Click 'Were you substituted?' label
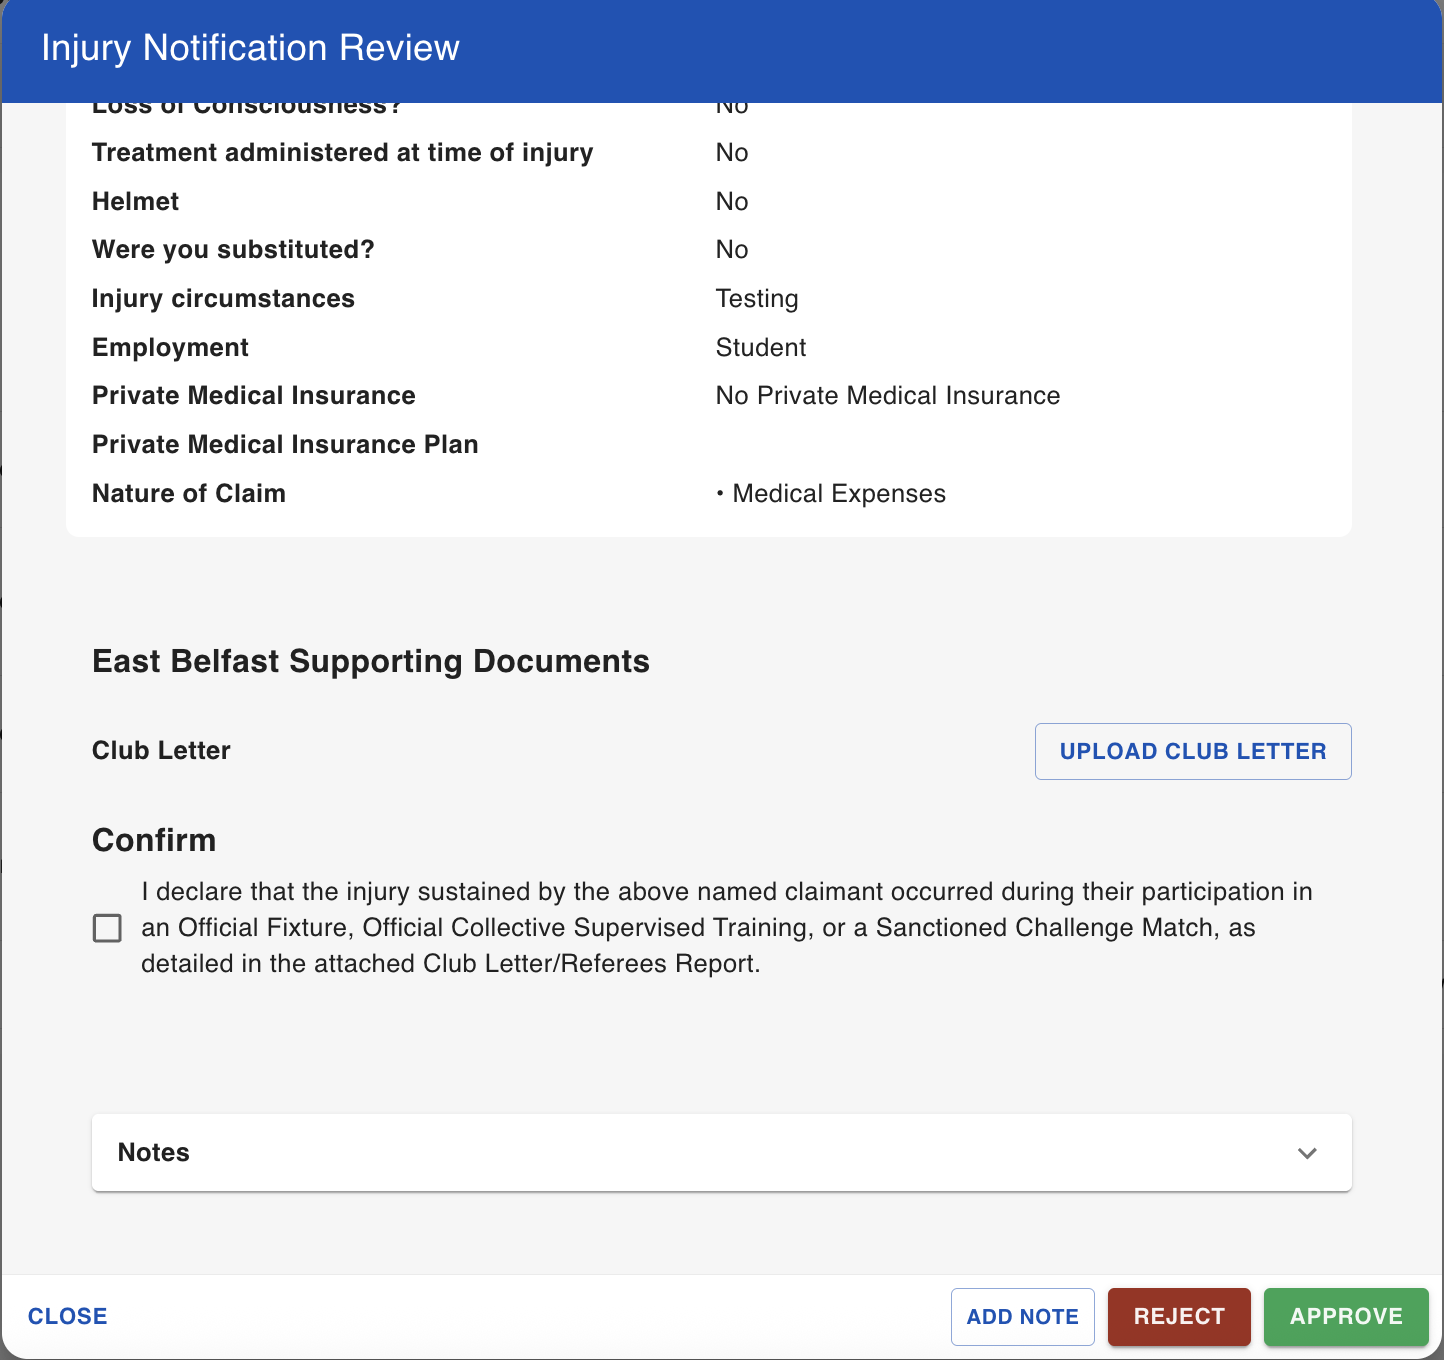The height and width of the screenshot is (1360, 1444). pyautogui.click(x=233, y=250)
